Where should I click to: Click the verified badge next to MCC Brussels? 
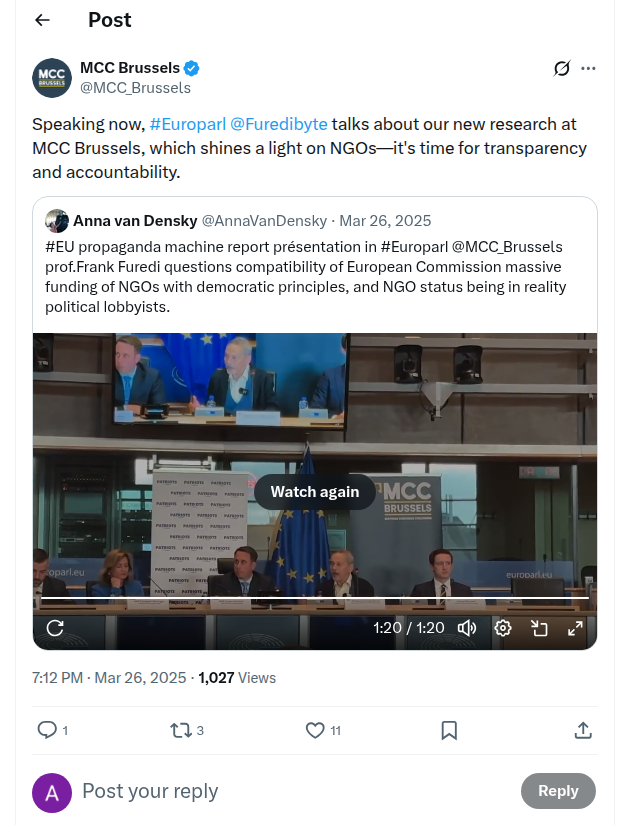(190, 67)
